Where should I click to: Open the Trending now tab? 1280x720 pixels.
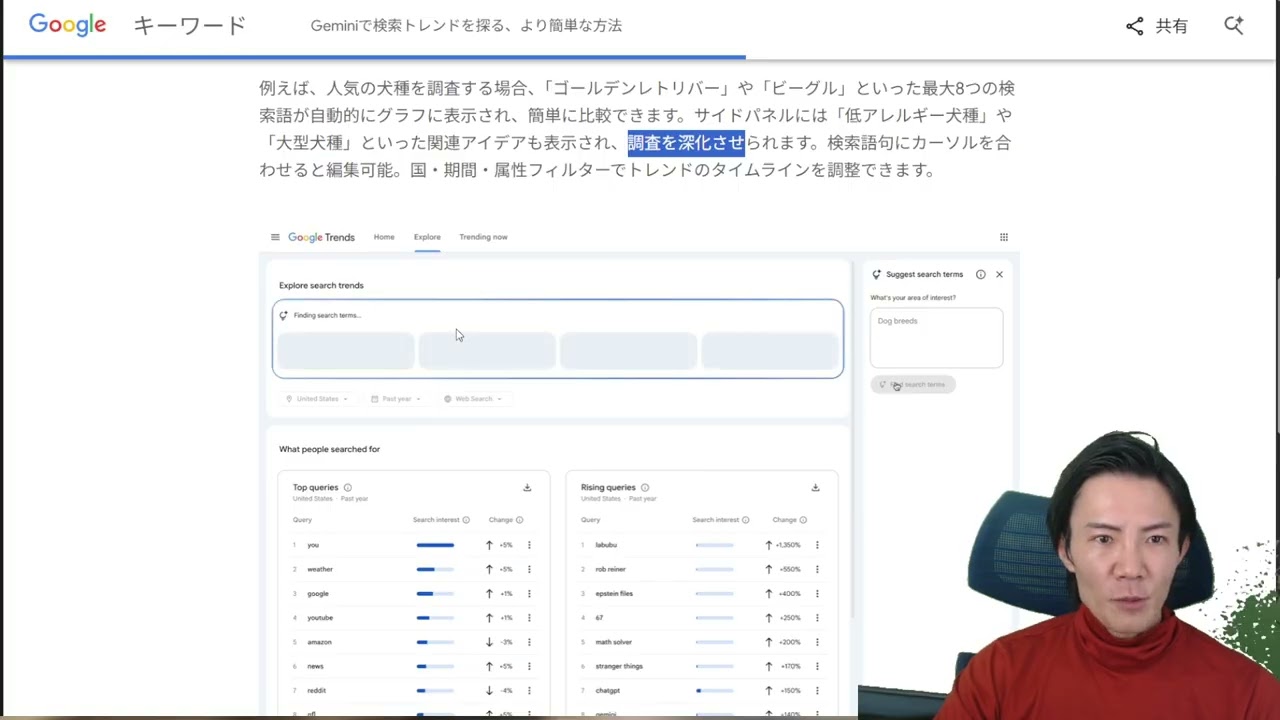(483, 237)
